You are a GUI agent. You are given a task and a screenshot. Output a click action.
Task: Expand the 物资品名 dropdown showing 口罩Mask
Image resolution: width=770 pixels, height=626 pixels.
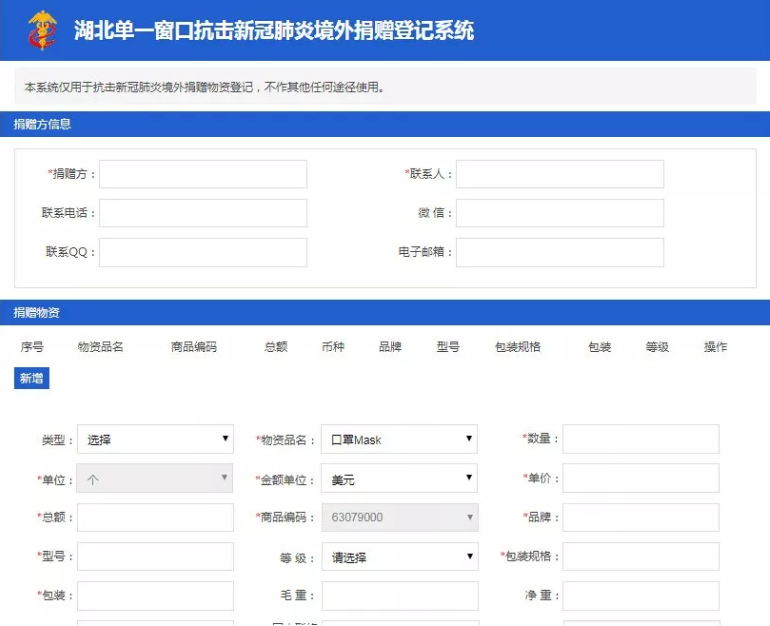coord(399,439)
